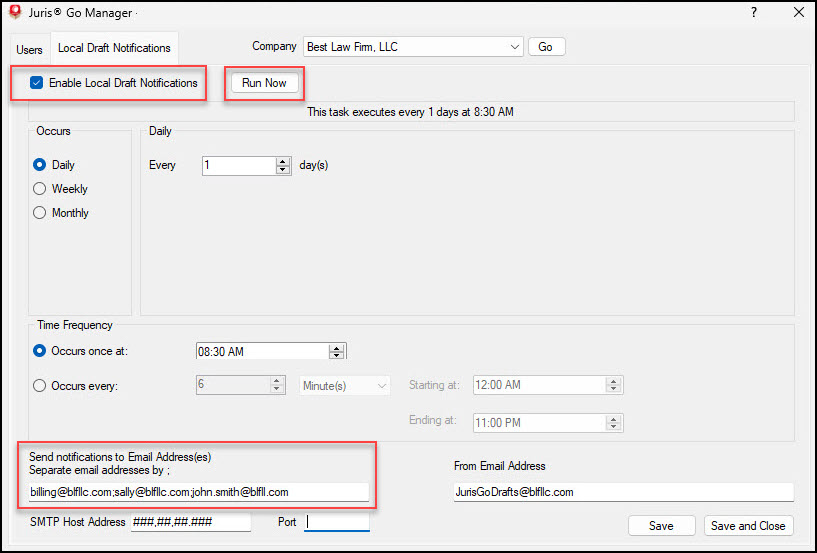Decrease the Ending at time
This screenshot has width=817, height=553.
614,427
